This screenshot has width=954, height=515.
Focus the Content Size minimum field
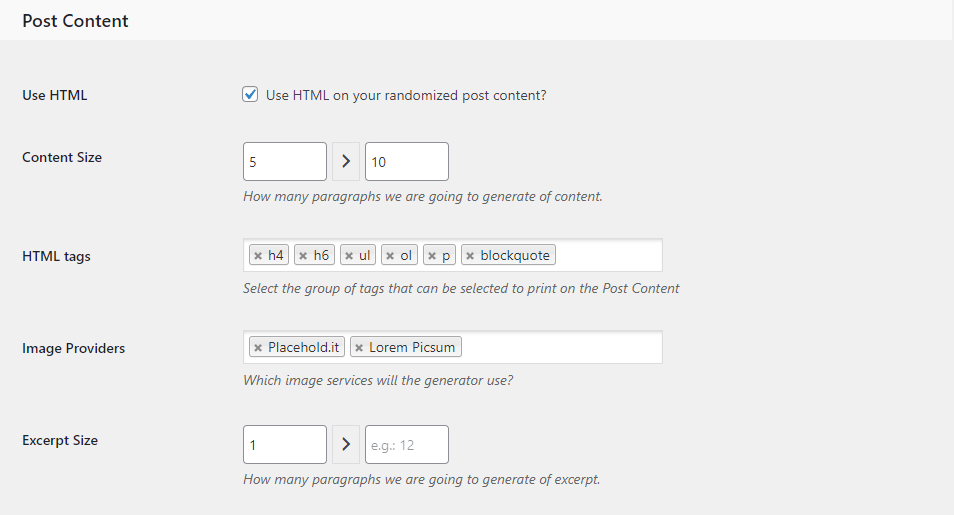coord(284,161)
